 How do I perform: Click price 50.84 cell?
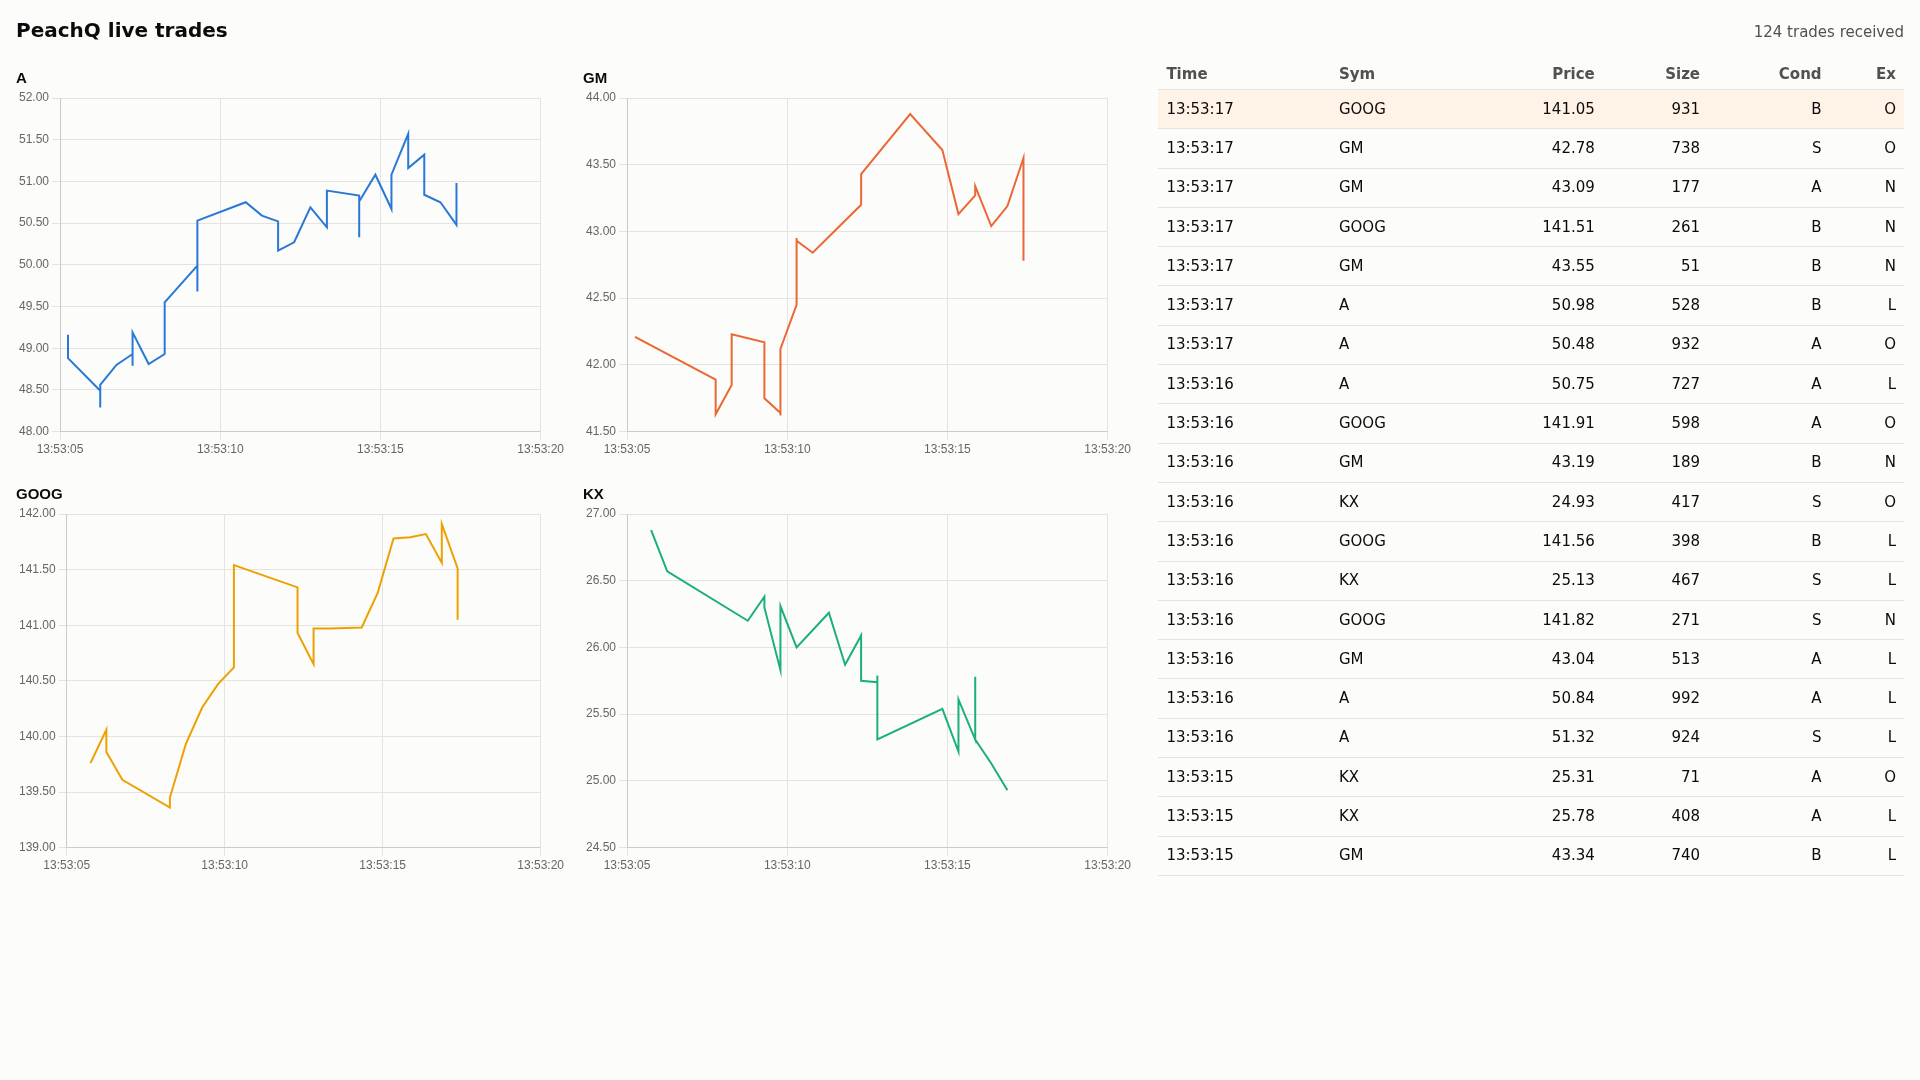coord(1573,698)
